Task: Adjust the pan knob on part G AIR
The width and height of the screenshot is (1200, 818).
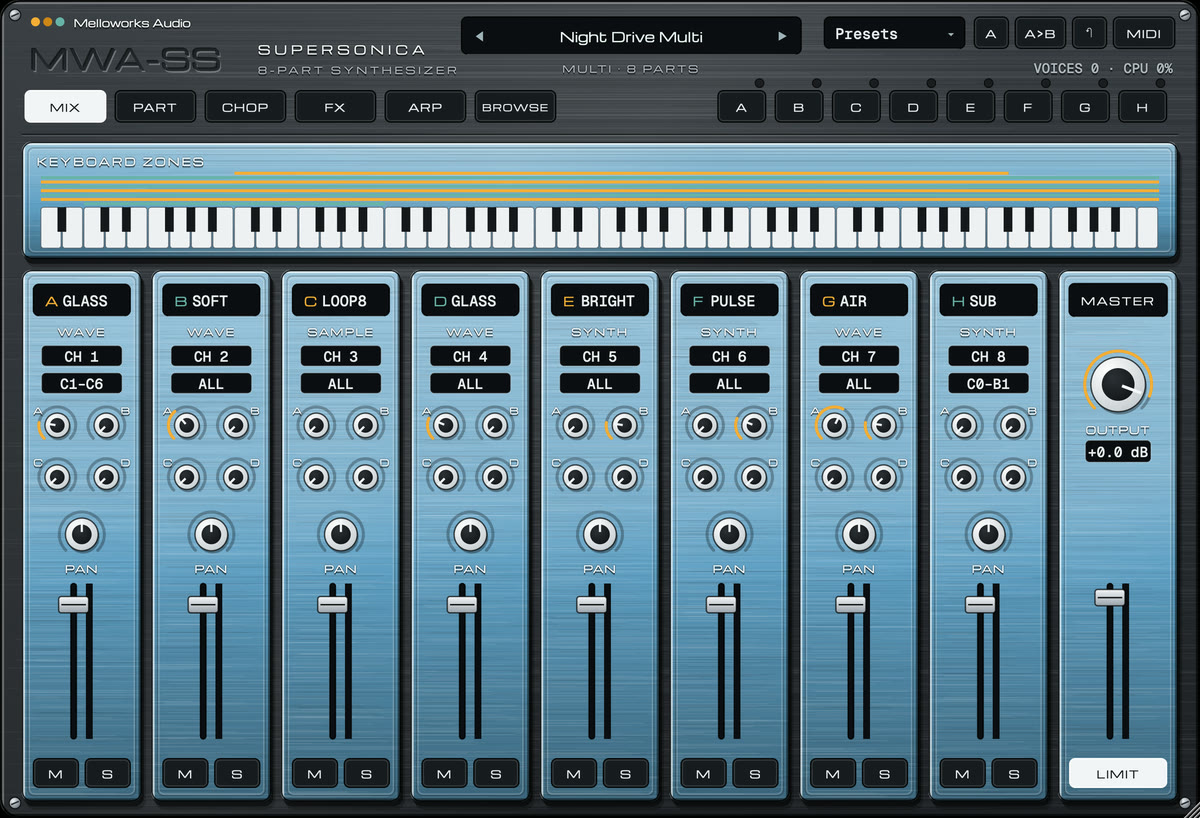Action: (859, 534)
